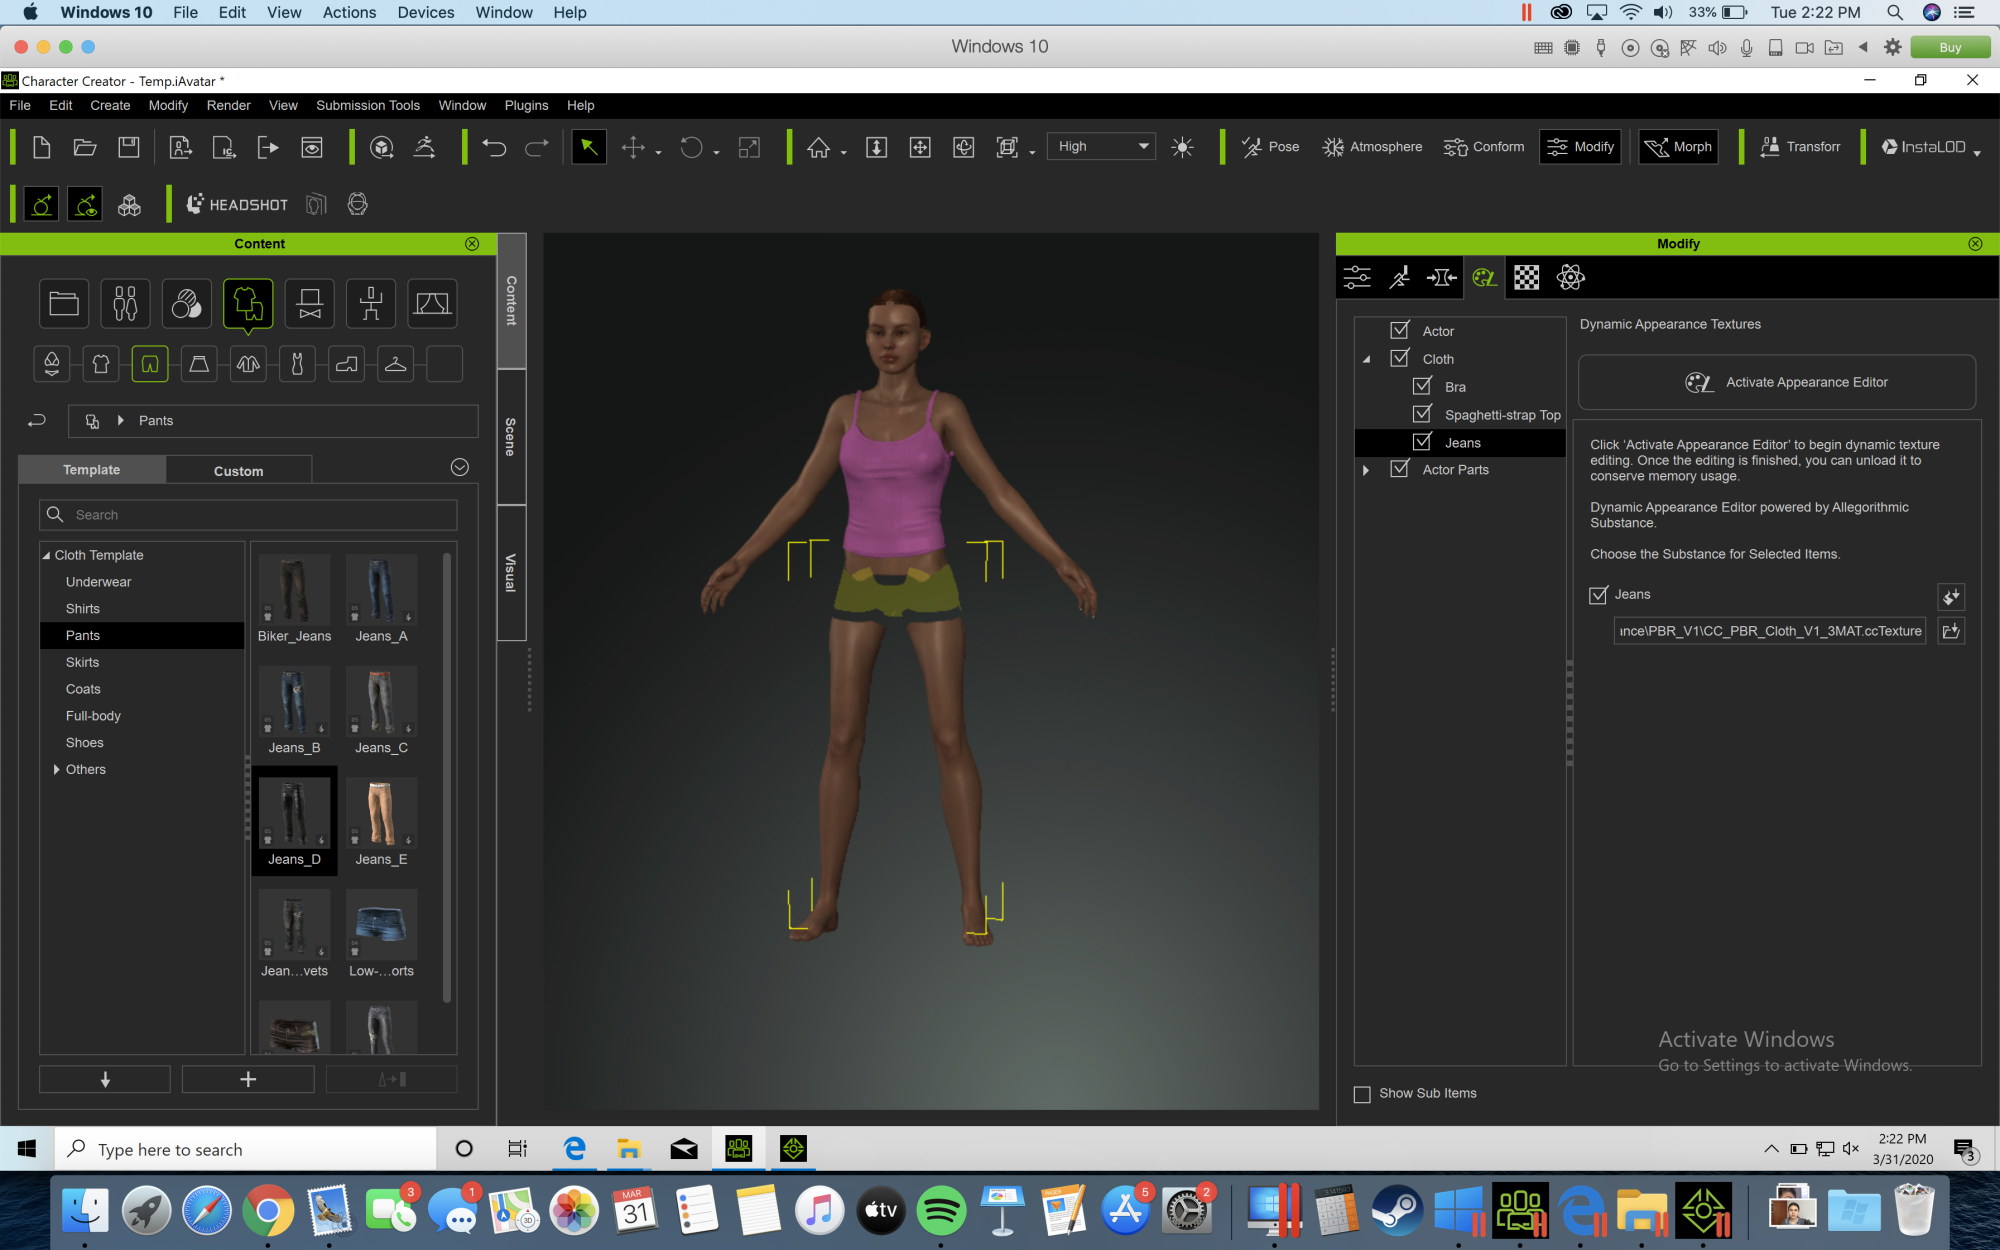Viewport: 2000px width, 1250px height.
Task: Open the InstaLOD dropdown arrow
Action: (1977, 152)
